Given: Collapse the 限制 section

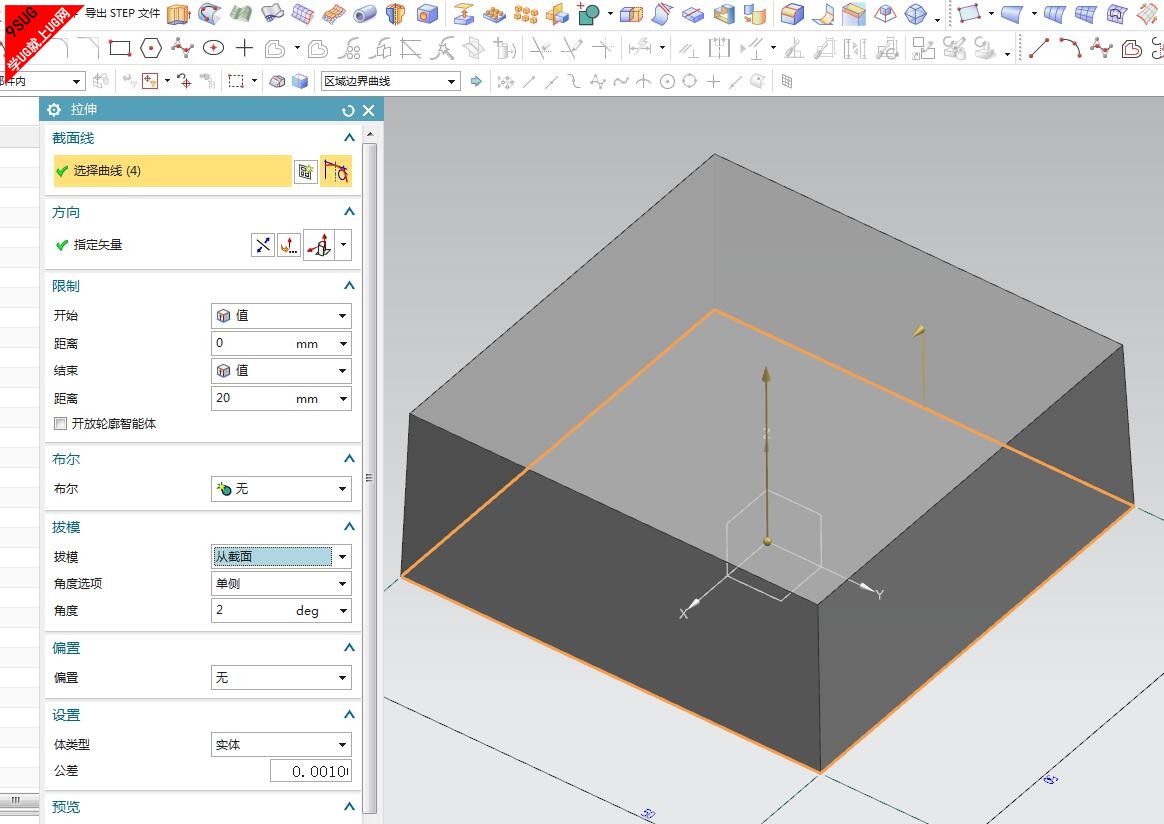Looking at the screenshot, I should (349, 286).
